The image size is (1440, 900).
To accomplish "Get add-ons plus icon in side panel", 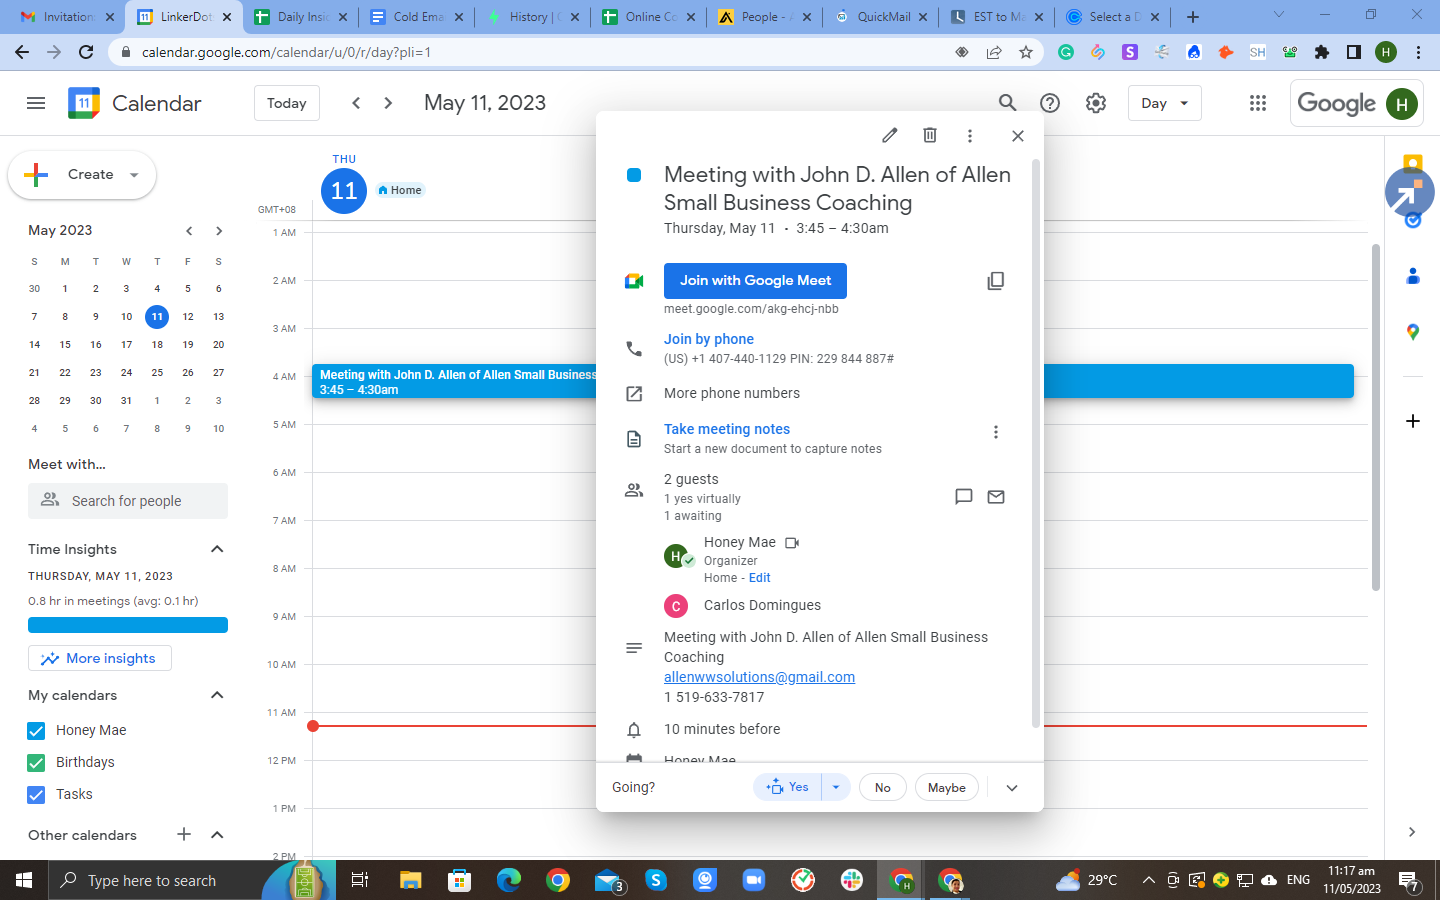I will click(1413, 421).
